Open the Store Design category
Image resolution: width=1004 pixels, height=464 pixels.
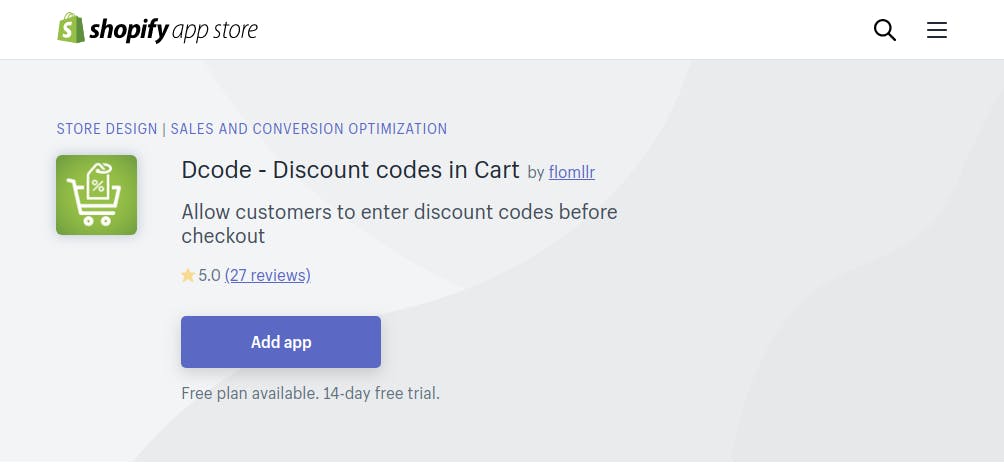coord(107,129)
